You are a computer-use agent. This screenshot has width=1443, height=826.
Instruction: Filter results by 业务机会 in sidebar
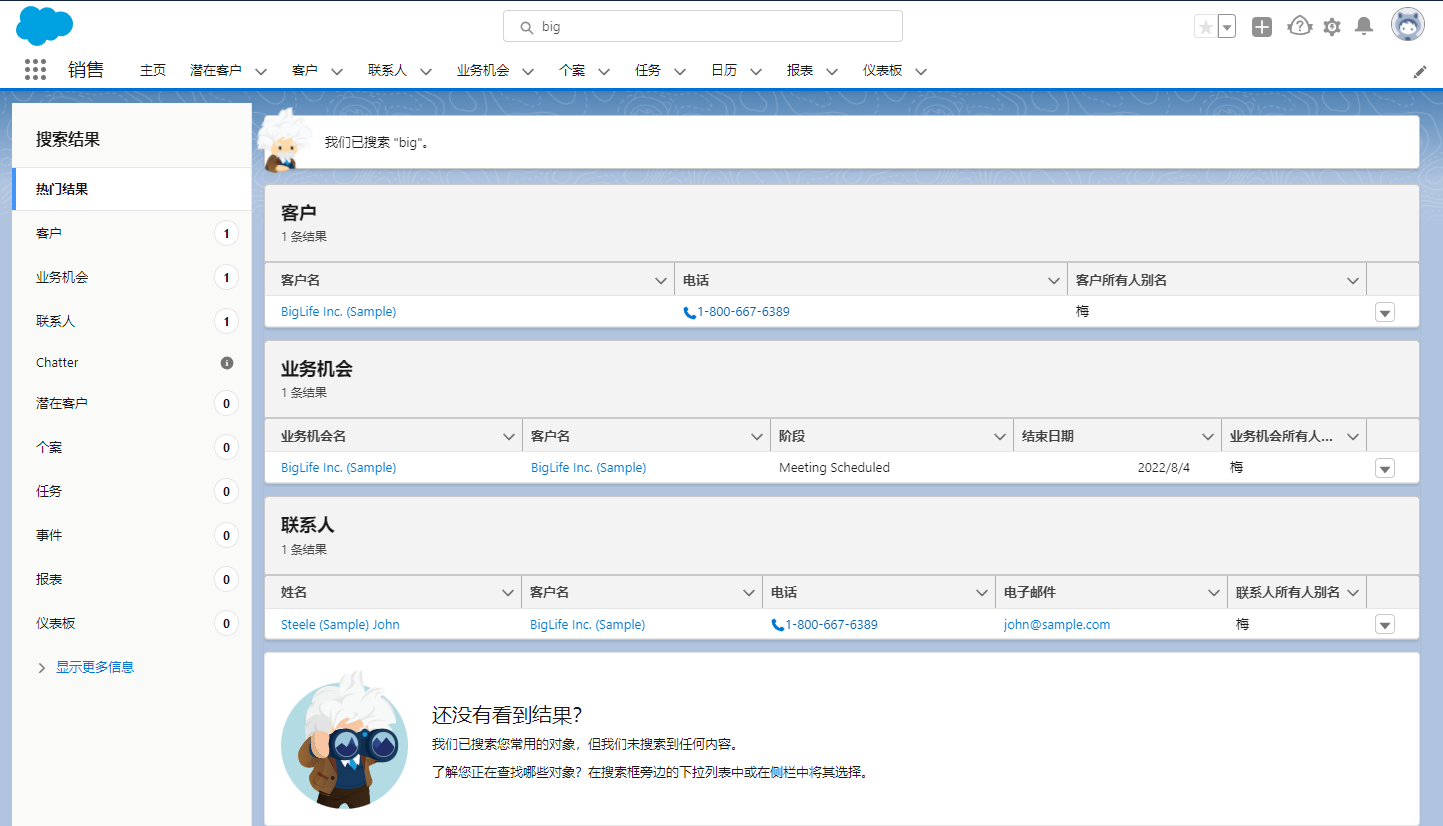pos(132,277)
